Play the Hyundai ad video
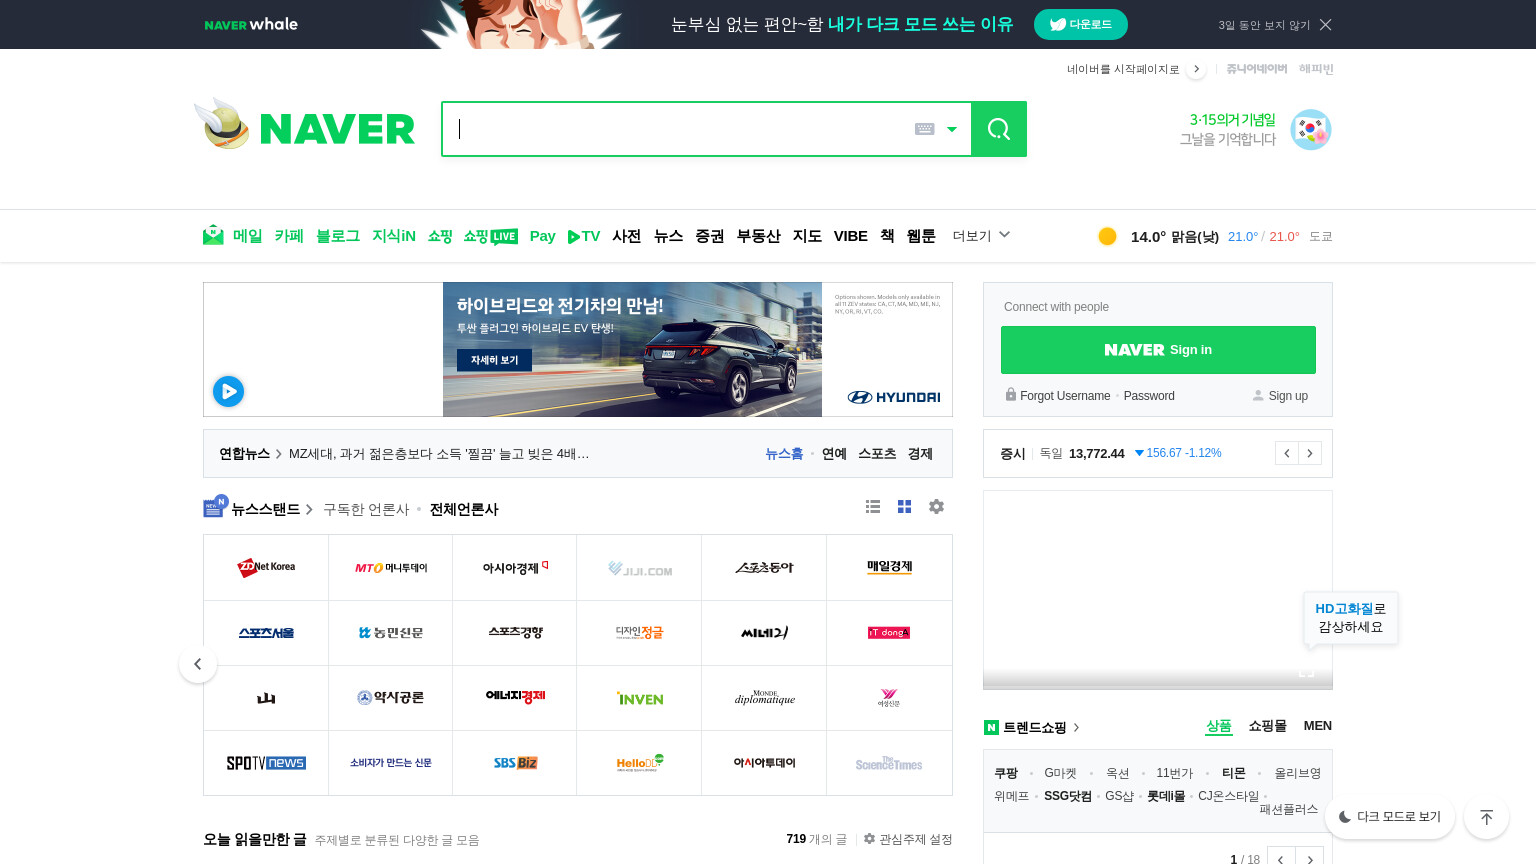 tap(228, 391)
